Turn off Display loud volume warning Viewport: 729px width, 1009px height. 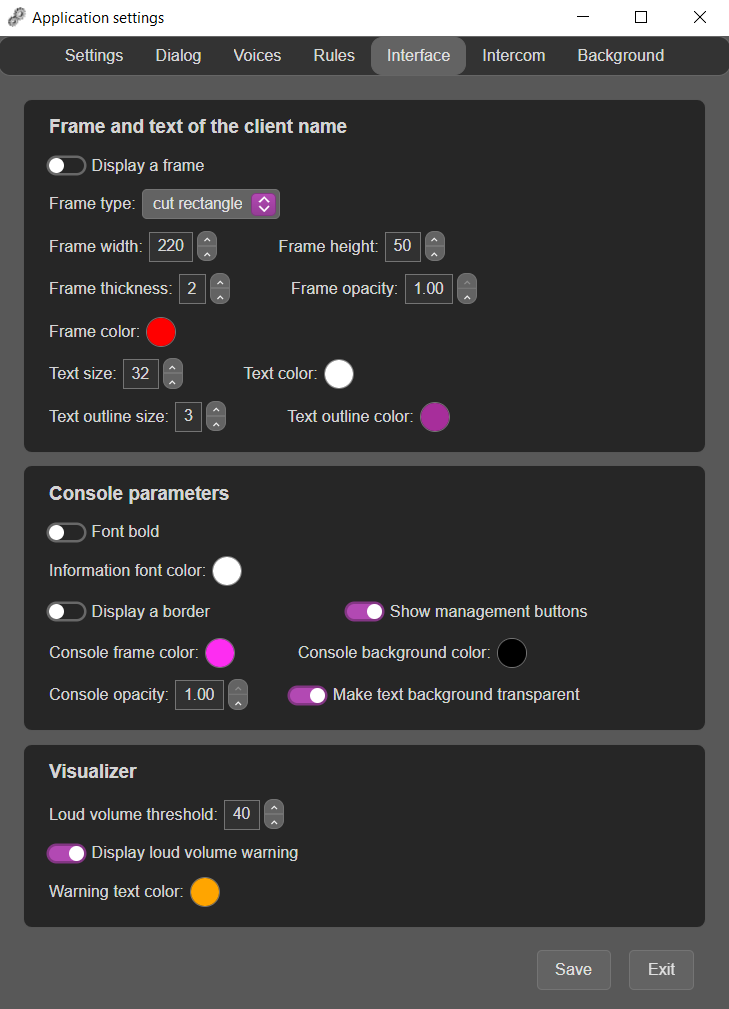(x=66, y=853)
